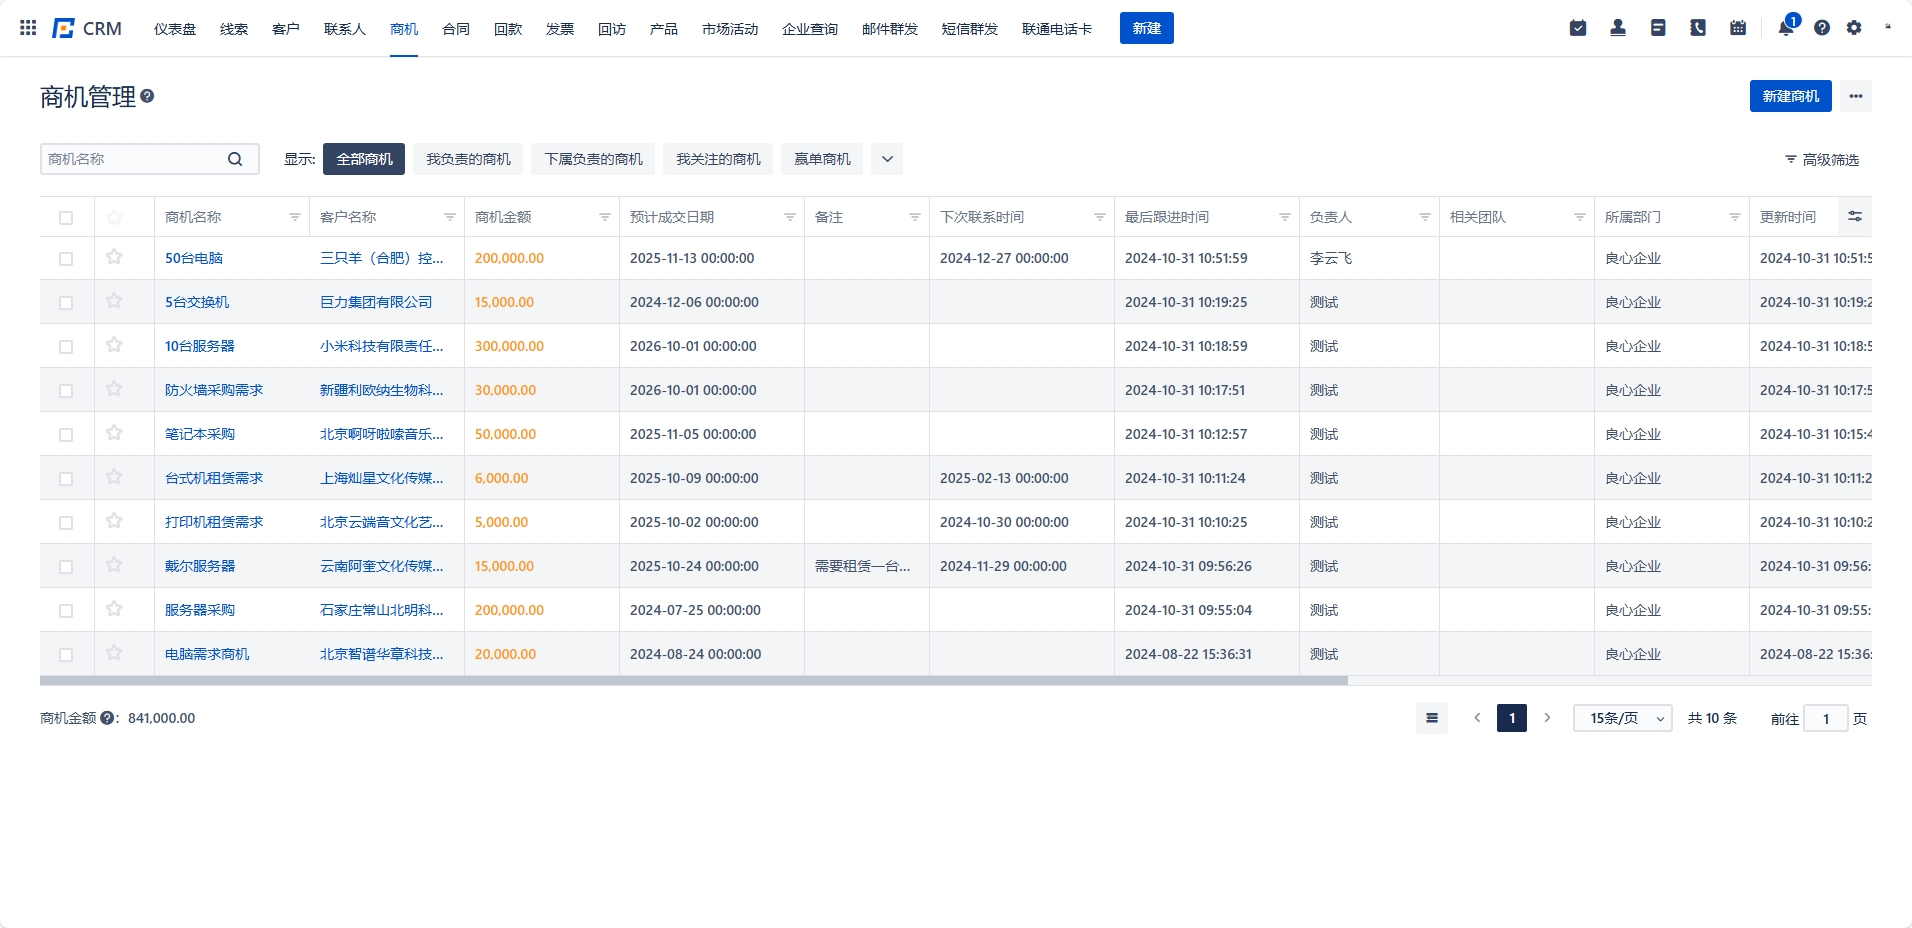Screen dimensions: 1912x928
Task: Star the 防火墙采购需求 opportunity
Action: click(114, 389)
